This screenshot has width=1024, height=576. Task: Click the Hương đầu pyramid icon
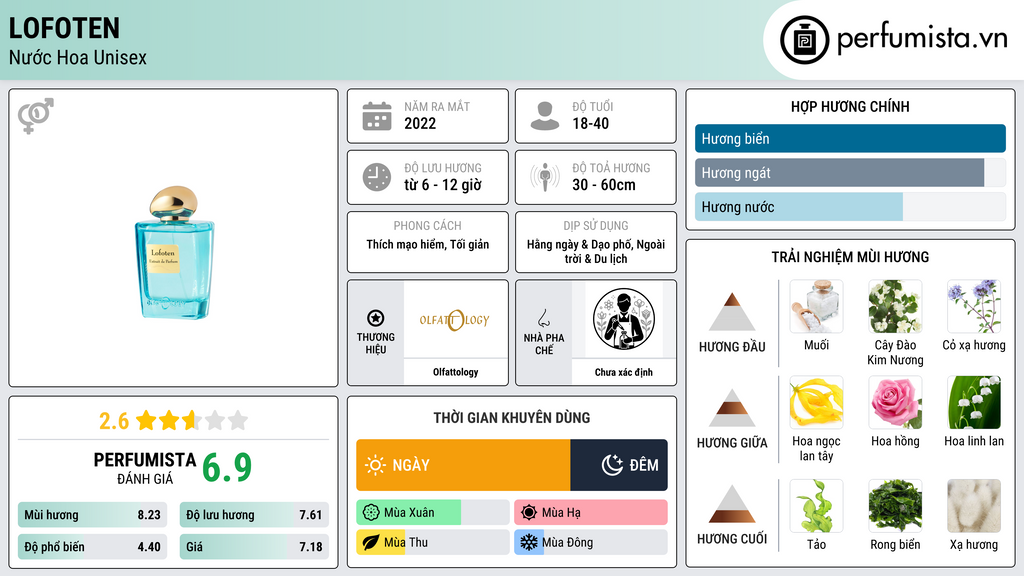732,312
